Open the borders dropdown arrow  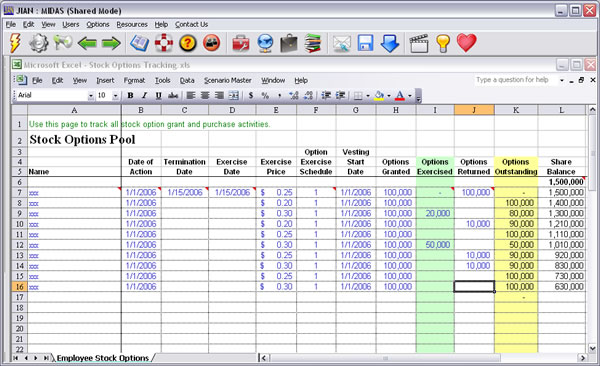coord(368,96)
